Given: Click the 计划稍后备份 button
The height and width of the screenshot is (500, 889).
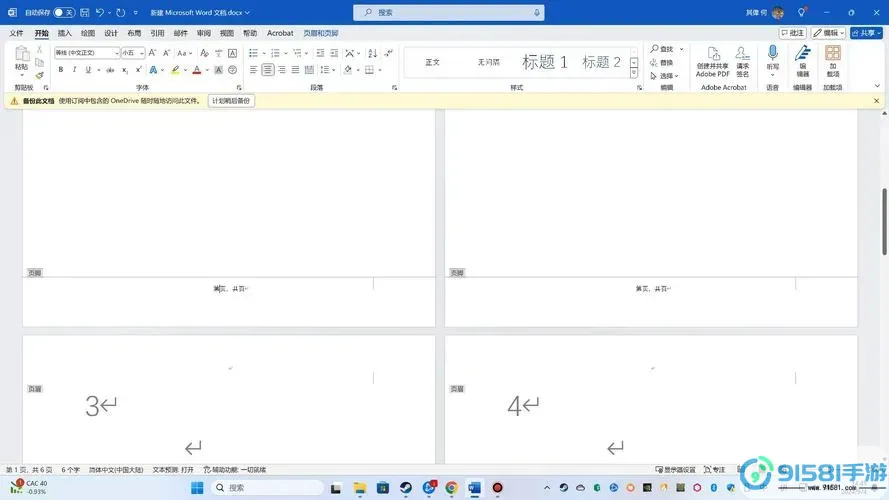Looking at the screenshot, I should (231, 101).
